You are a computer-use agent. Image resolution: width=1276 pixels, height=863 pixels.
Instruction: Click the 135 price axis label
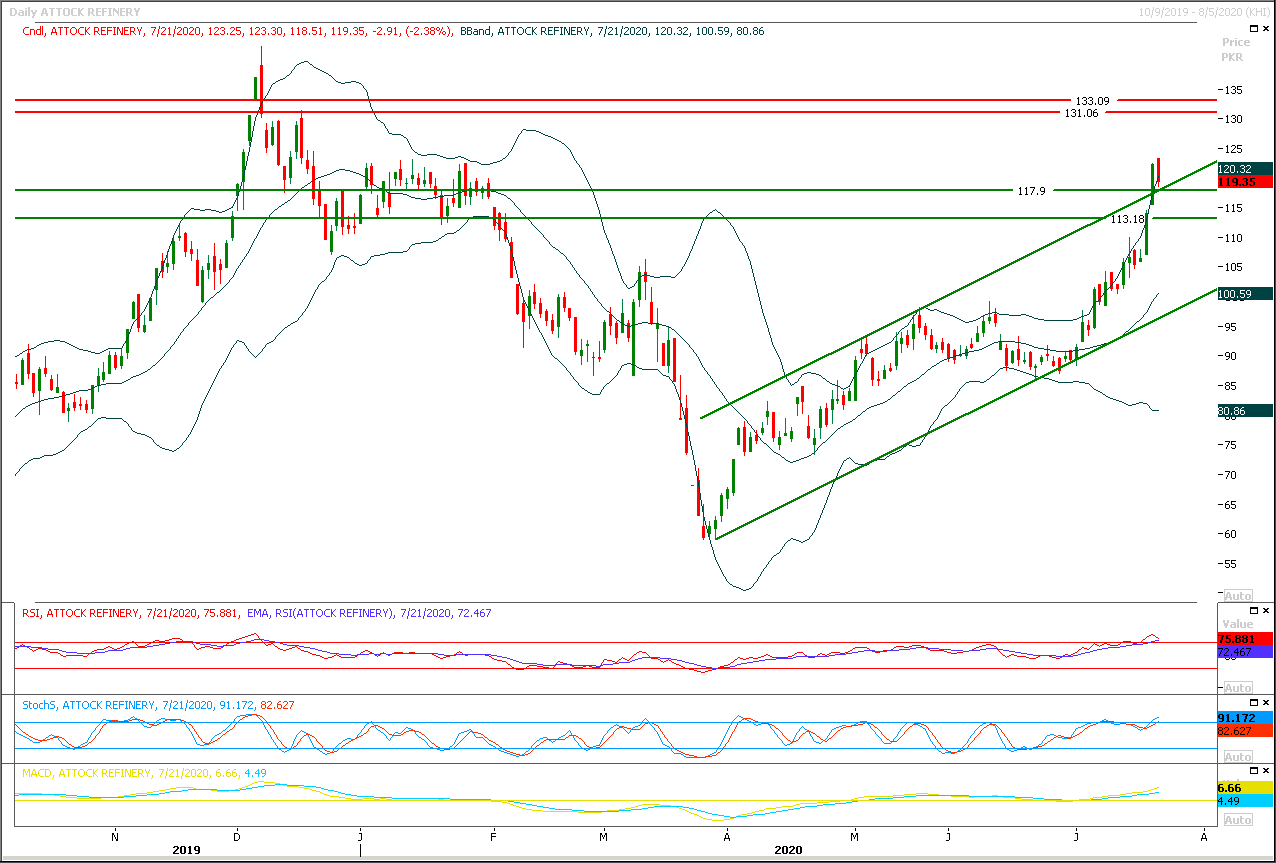(1235, 90)
